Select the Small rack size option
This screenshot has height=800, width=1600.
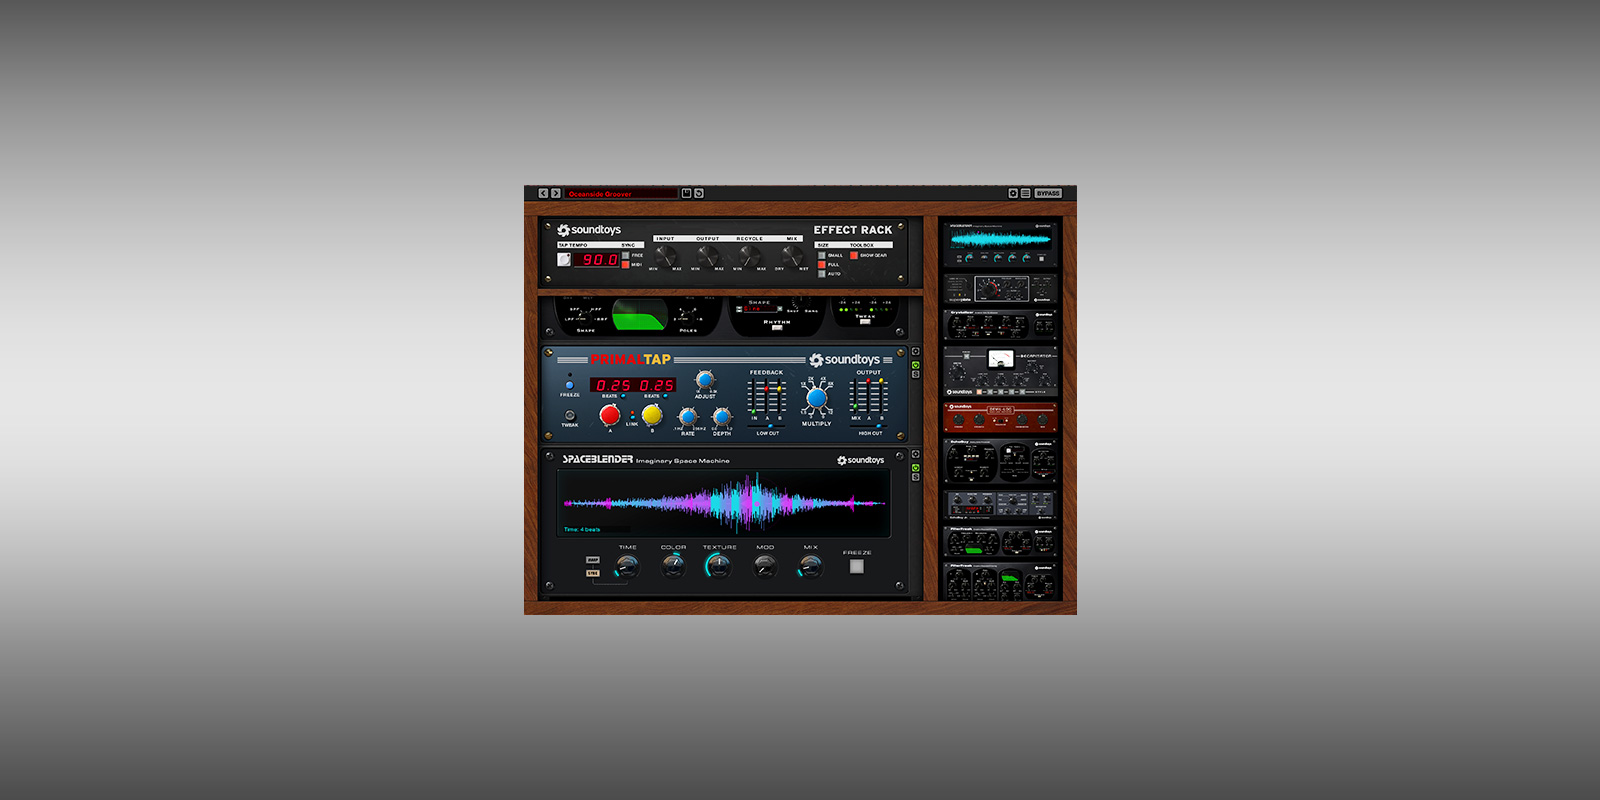822,255
